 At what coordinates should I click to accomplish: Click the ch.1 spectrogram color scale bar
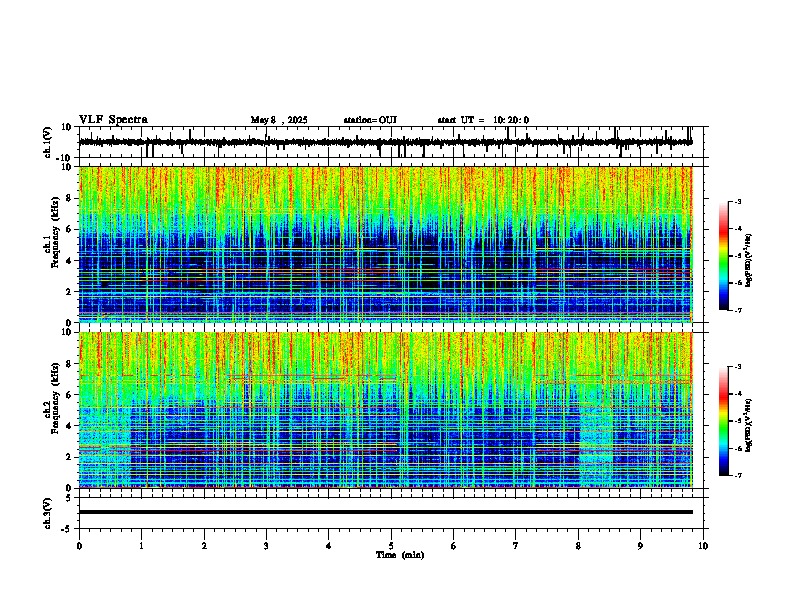[x=724, y=256]
